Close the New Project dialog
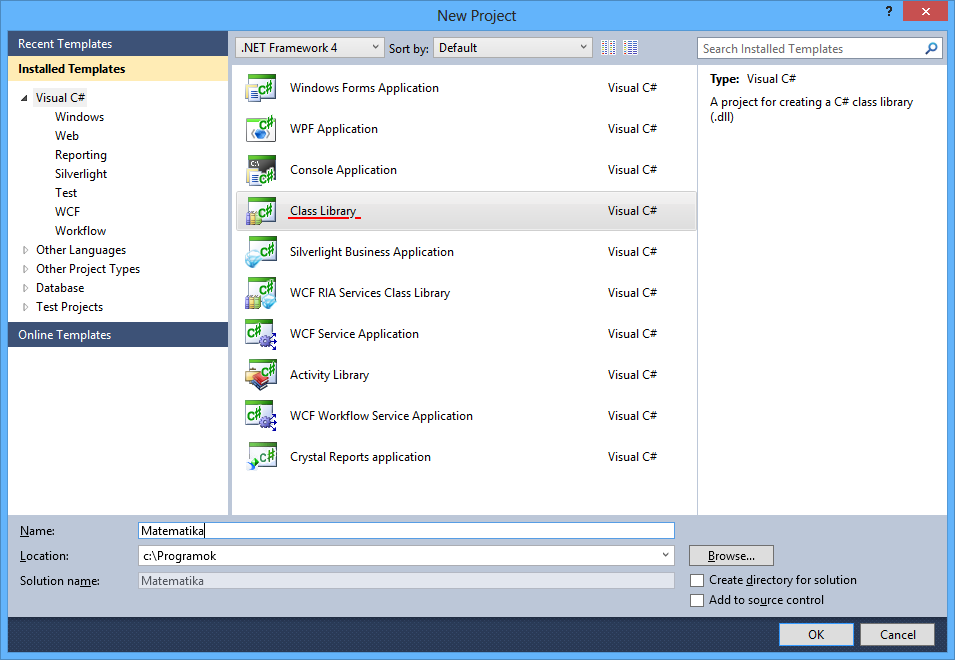The height and width of the screenshot is (660, 955). coord(925,12)
